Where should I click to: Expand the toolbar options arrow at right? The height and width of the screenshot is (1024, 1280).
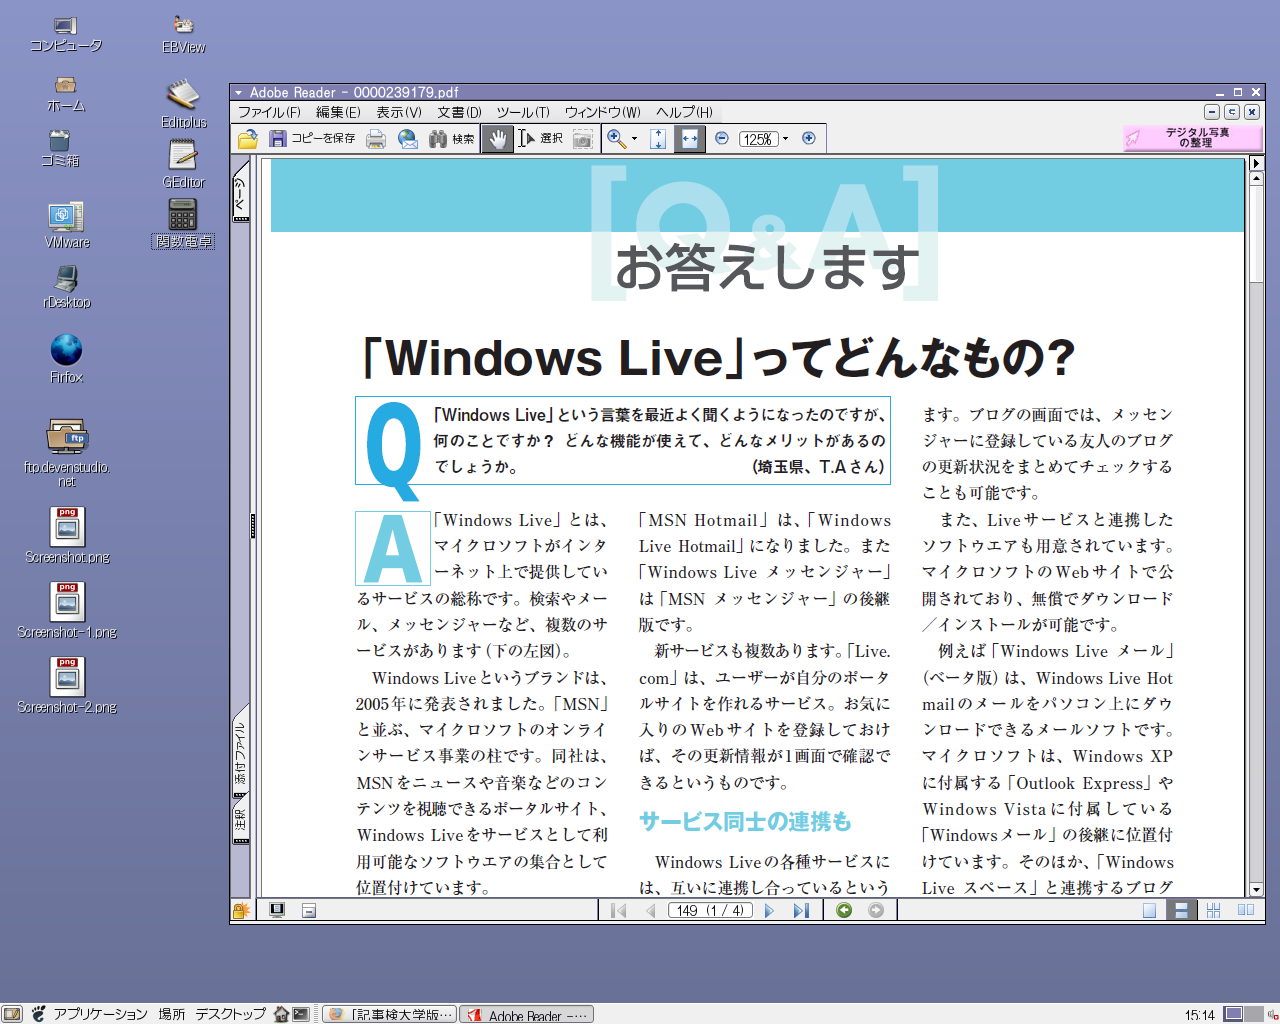click(x=1257, y=163)
